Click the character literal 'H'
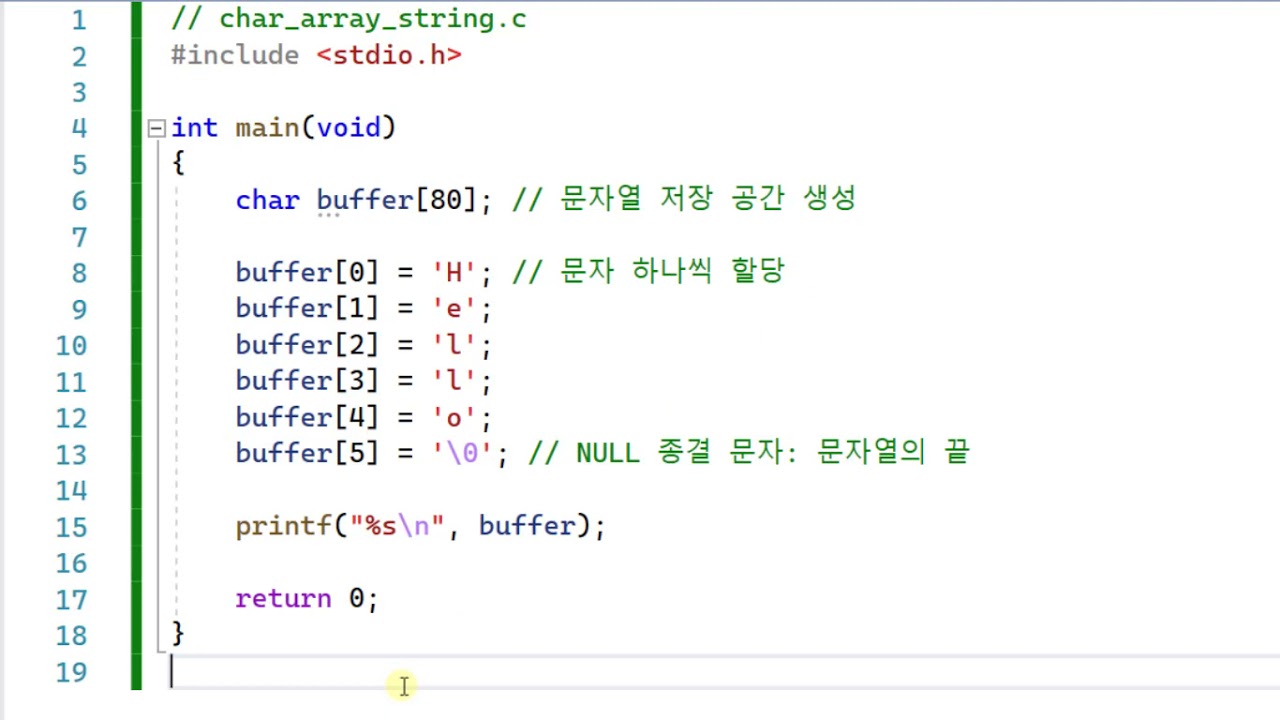The width and height of the screenshot is (1280, 720). tap(453, 272)
